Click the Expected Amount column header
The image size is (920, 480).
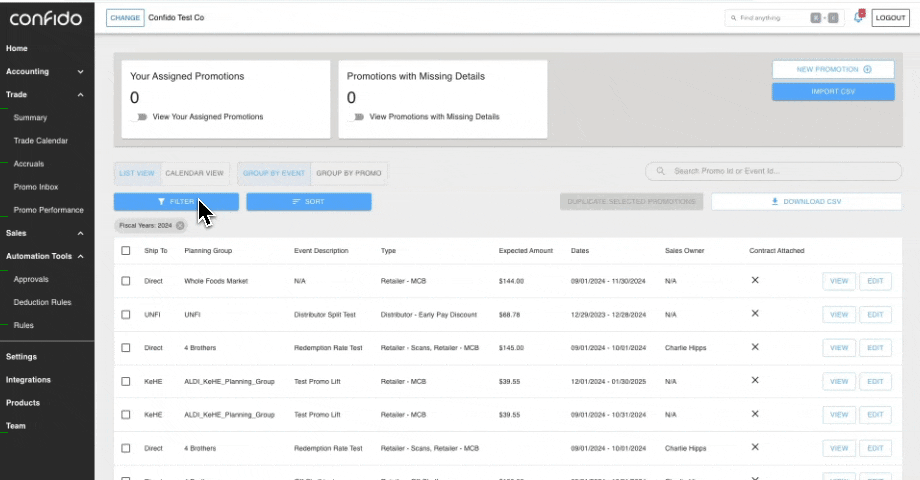tap(526, 251)
